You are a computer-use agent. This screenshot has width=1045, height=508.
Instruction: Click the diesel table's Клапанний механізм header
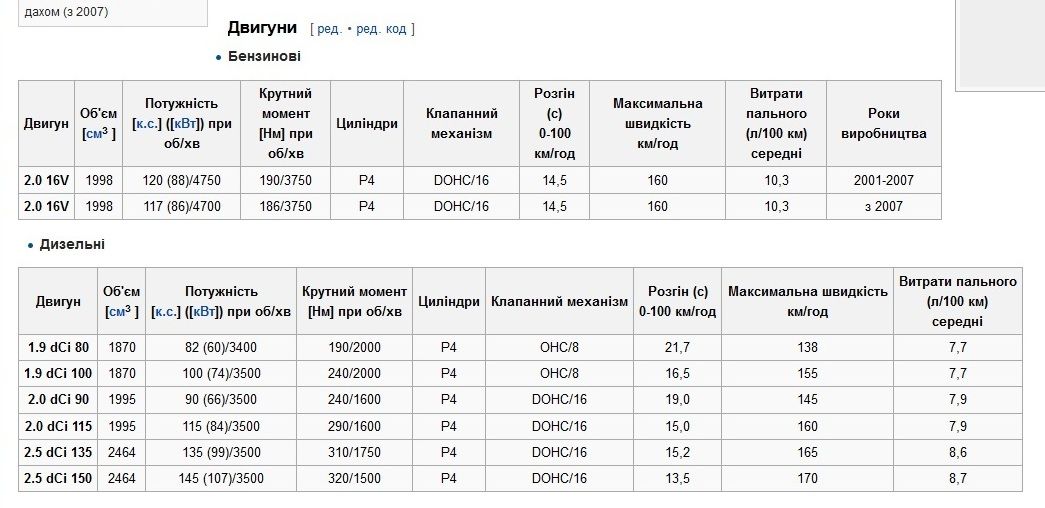point(559,302)
